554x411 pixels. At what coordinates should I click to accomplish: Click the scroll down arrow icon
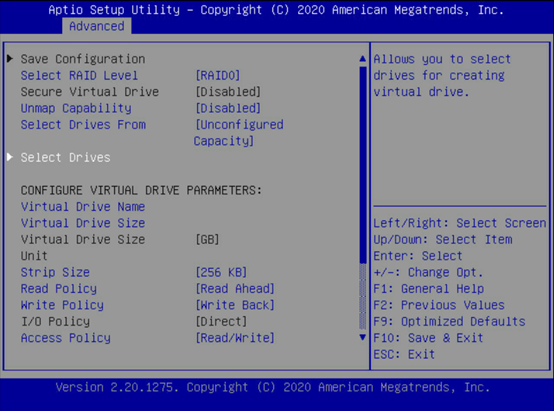point(363,337)
